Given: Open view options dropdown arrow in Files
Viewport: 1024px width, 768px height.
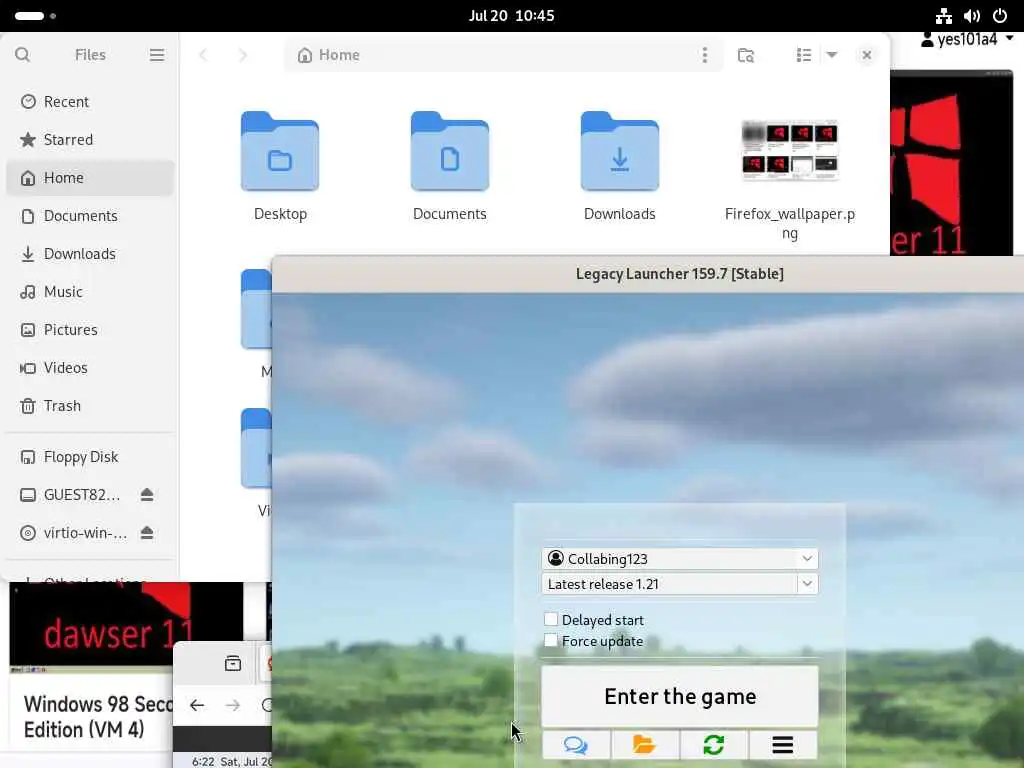Looking at the screenshot, I should (832, 55).
